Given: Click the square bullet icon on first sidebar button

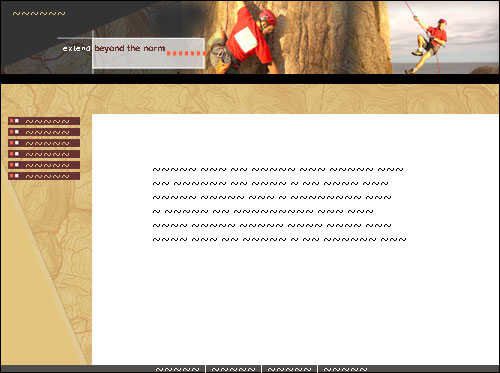Looking at the screenshot, I should tap(14, 121).
